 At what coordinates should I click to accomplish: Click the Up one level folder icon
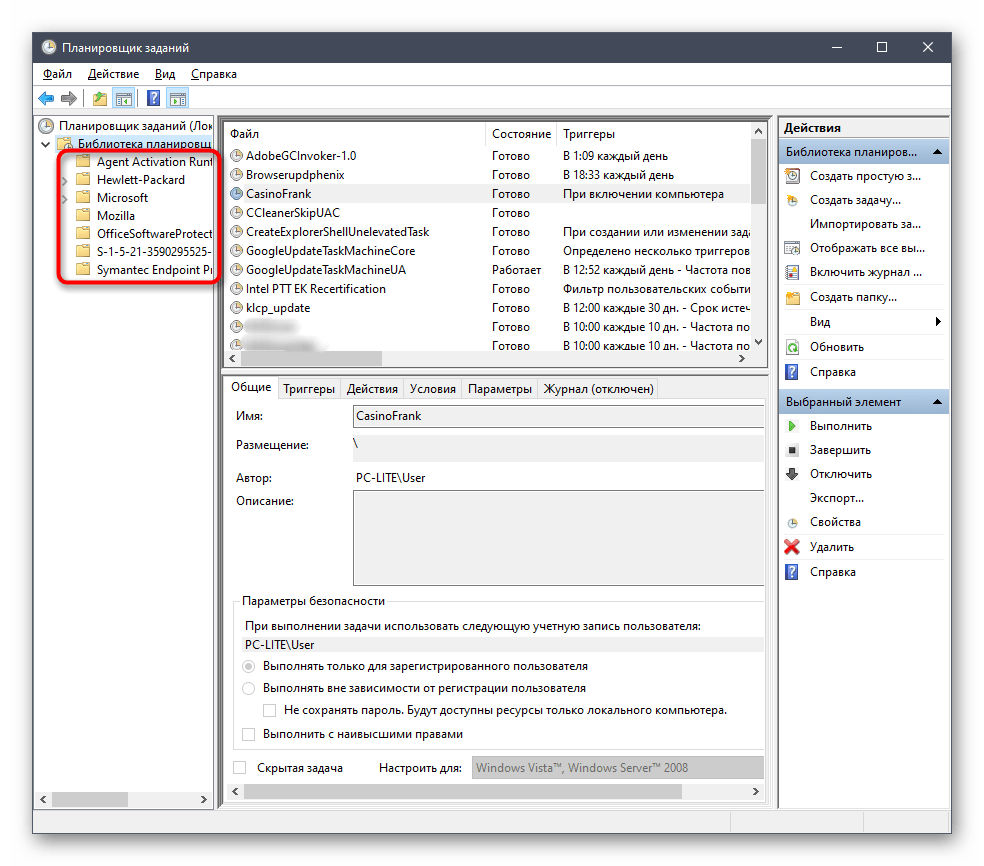(x=99, y=99)
